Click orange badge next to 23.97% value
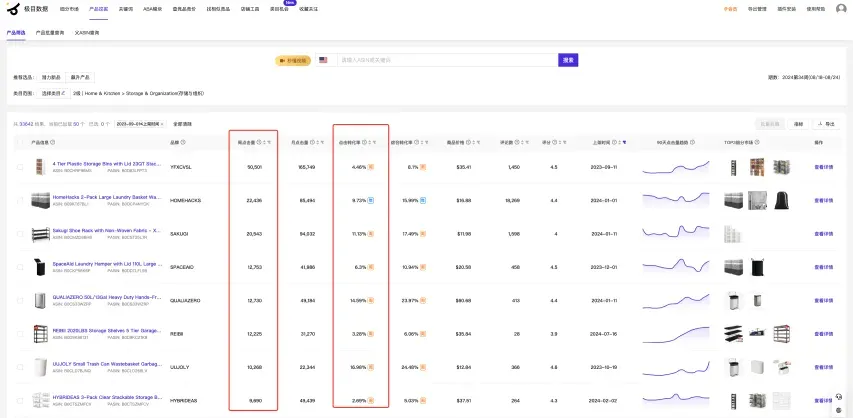Viewport: 853px width, 418px height. click(x=423, y=300)
